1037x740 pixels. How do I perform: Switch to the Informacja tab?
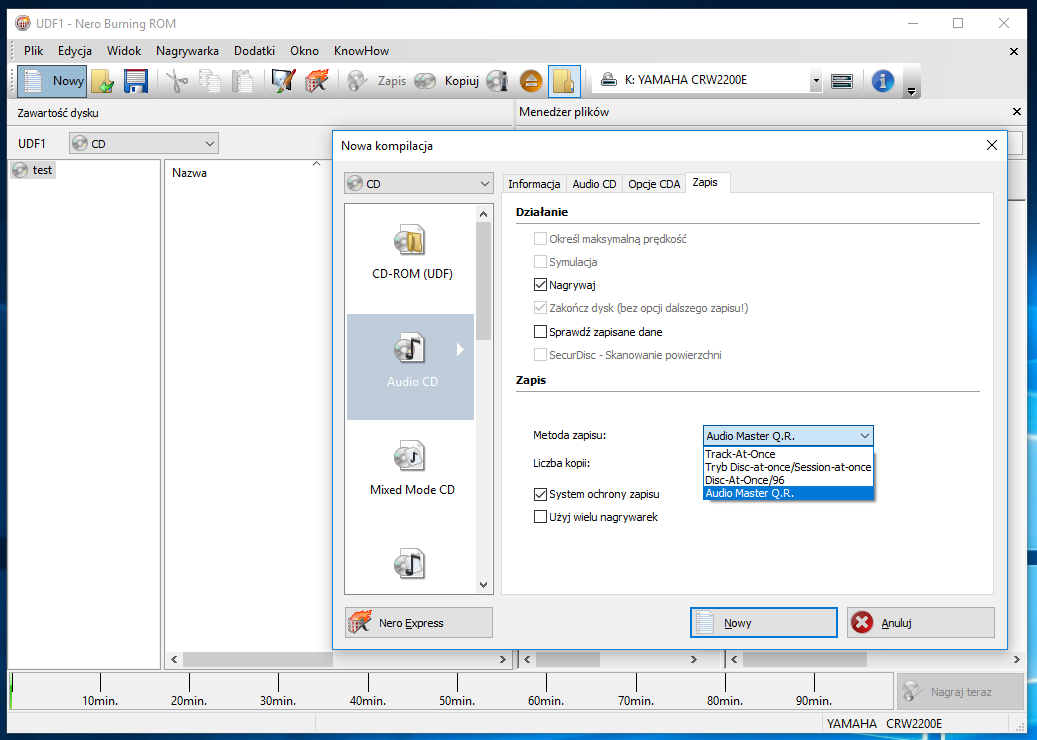coord(534,184)
